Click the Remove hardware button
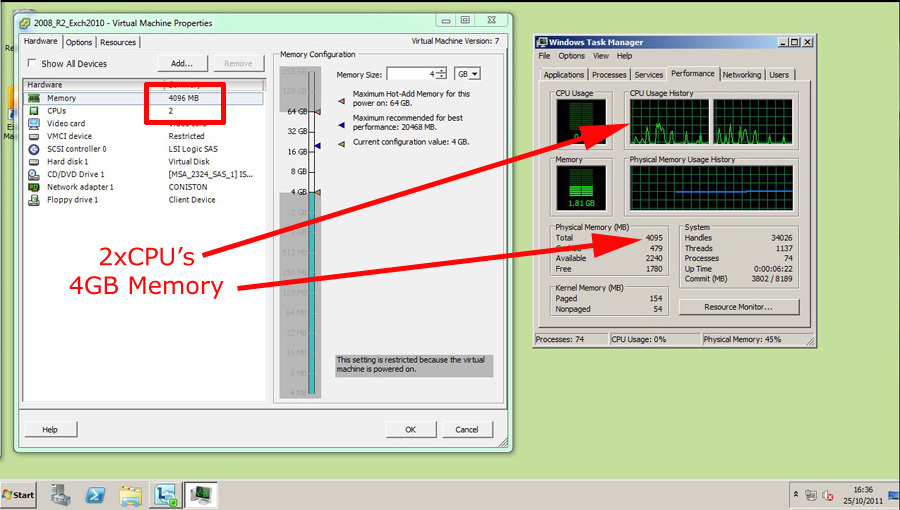Image resolution: width=900 pixels, height=510 pixels. [238, 63]
